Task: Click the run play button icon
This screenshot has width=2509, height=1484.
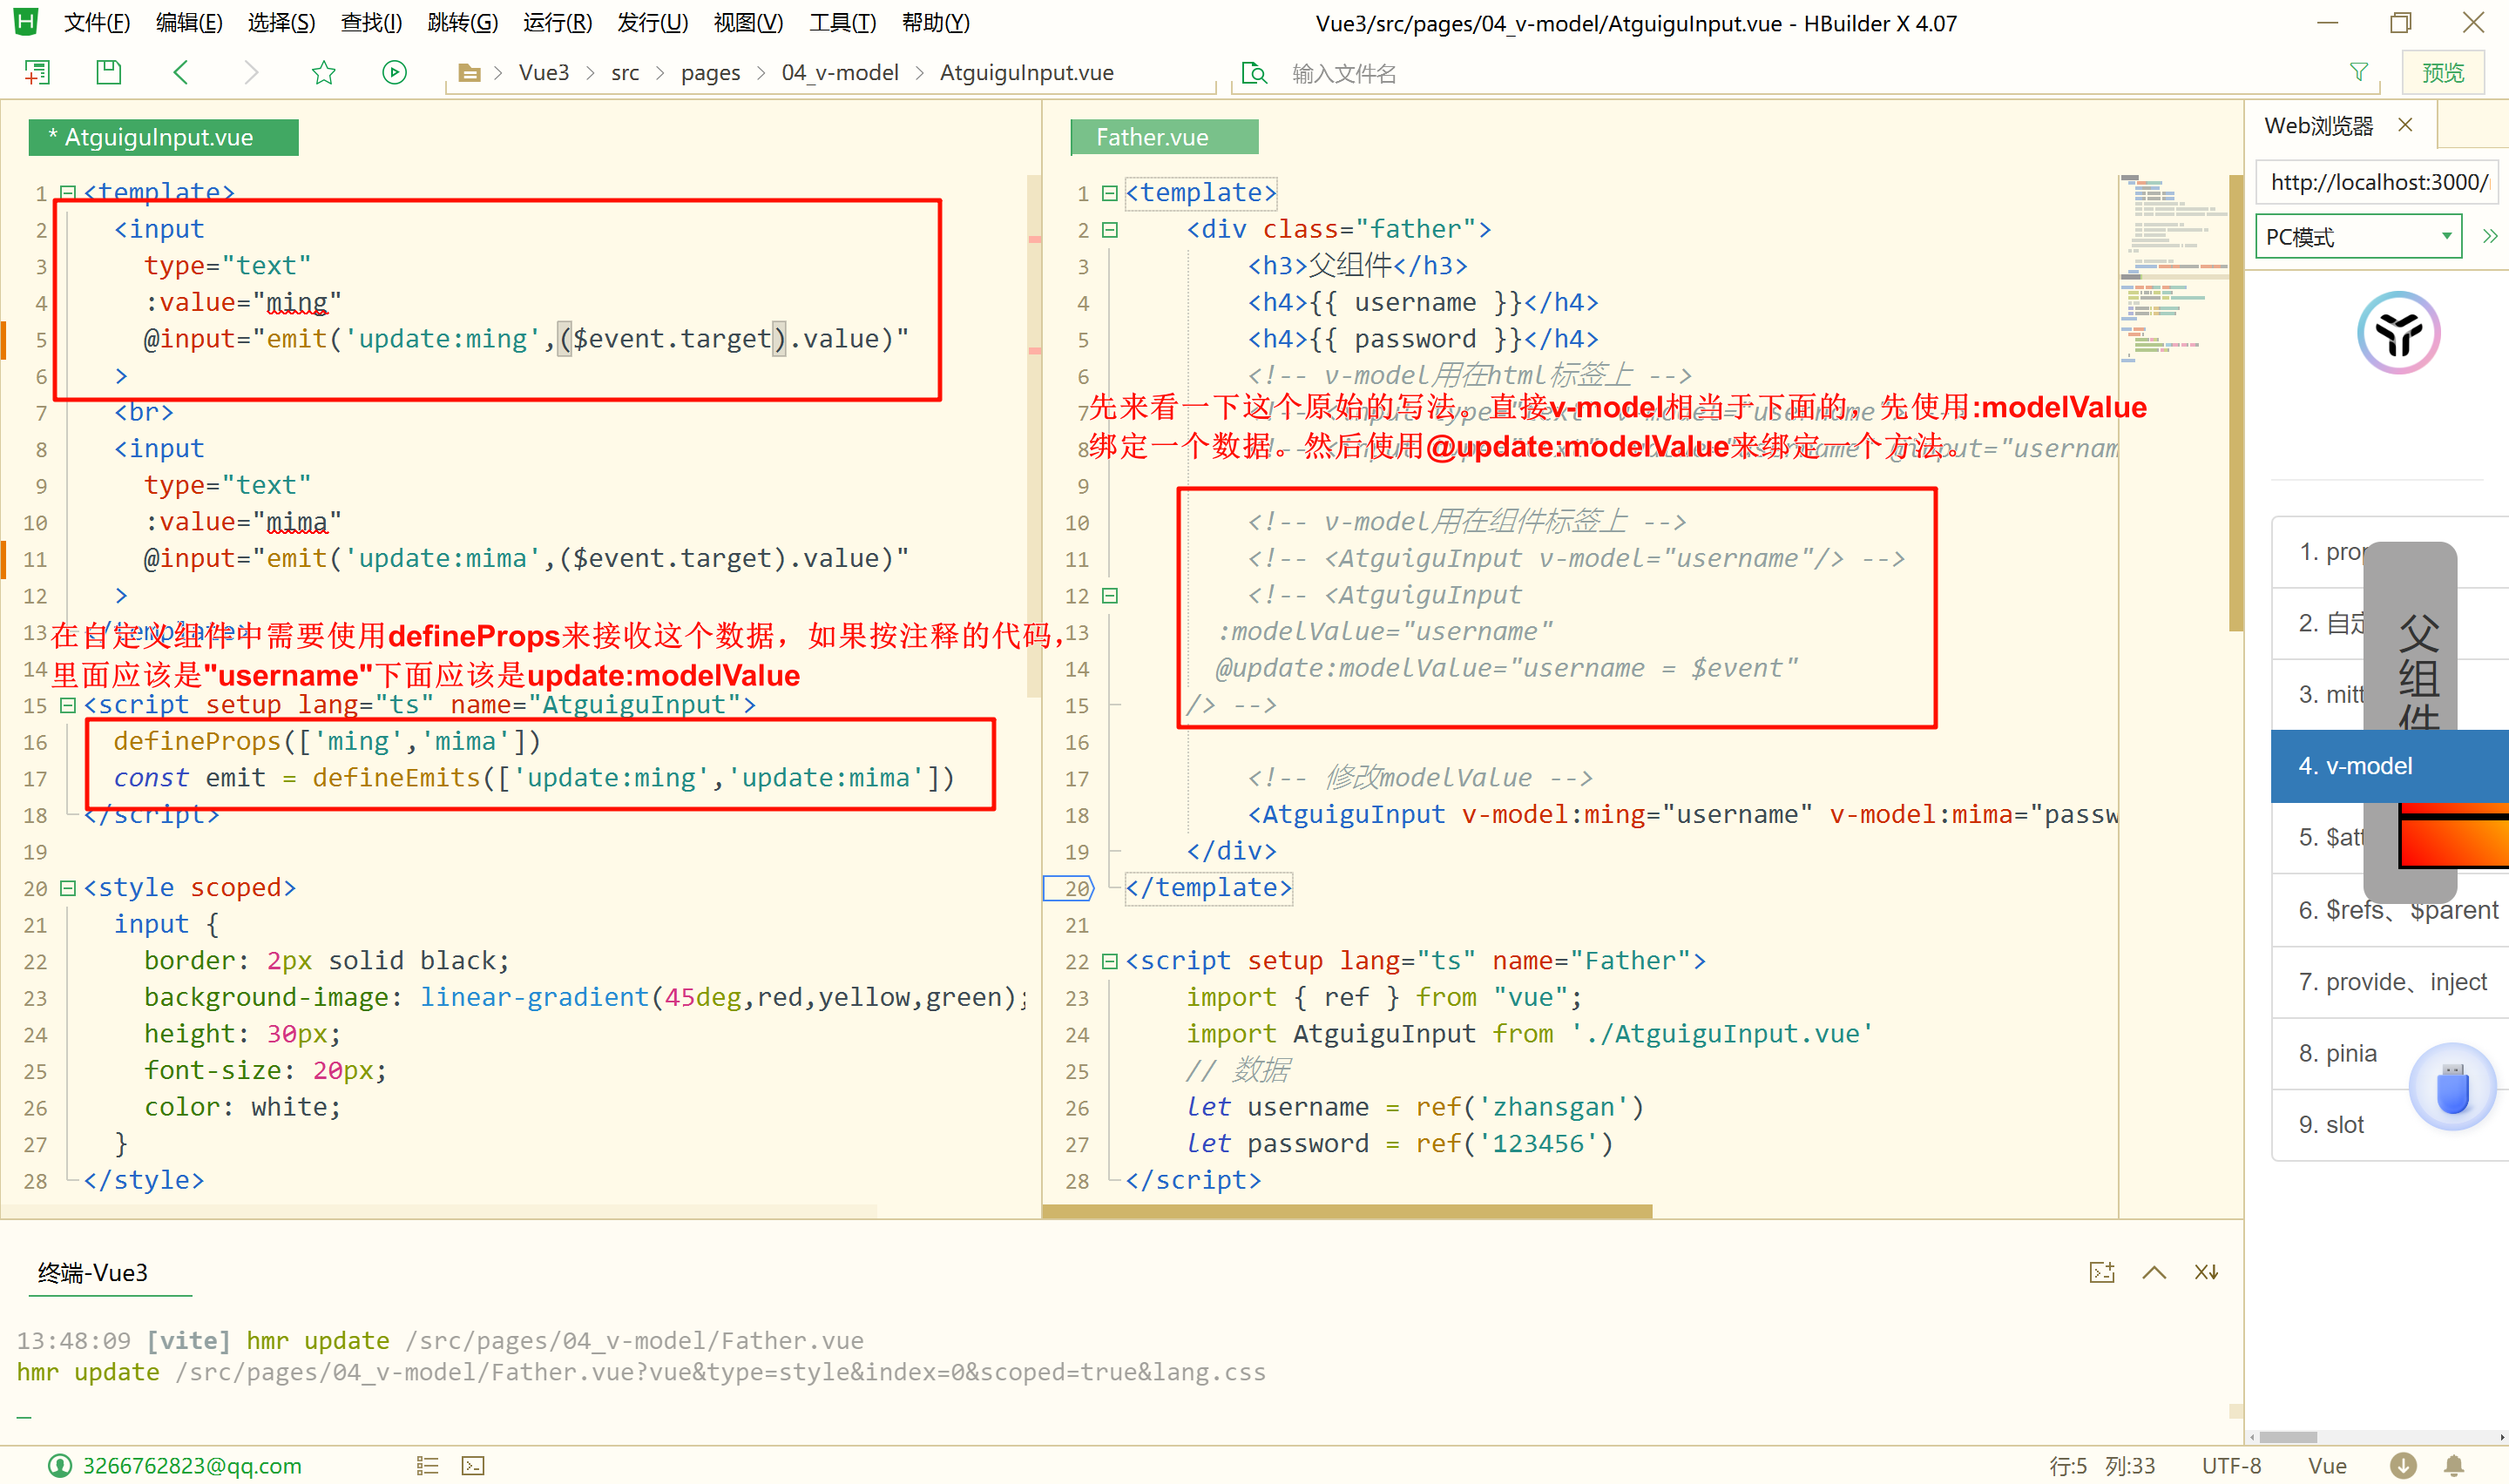Action: 394,72
